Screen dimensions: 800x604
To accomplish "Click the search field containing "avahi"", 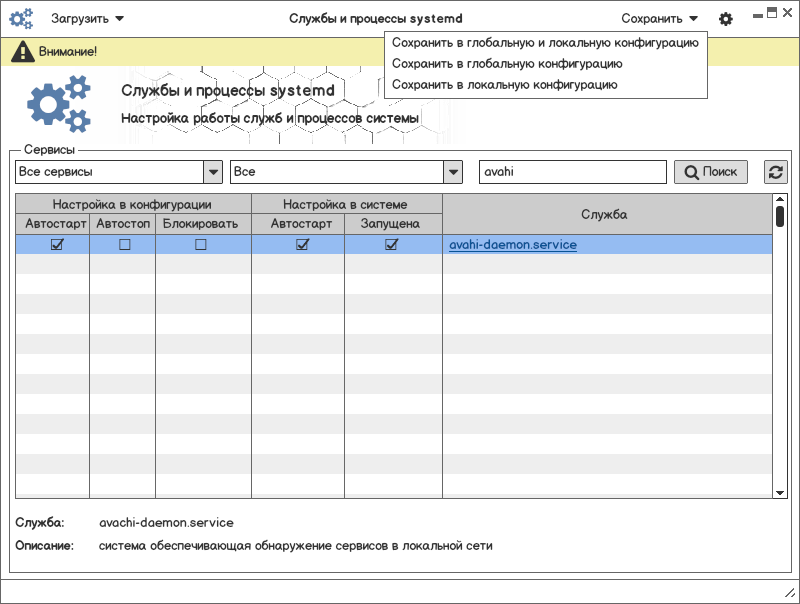I will (572, 172).
